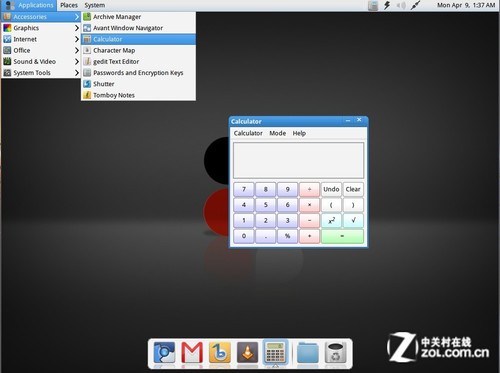Click the Clear button in Calculator

pyautogui.click(x=353, y=189)
